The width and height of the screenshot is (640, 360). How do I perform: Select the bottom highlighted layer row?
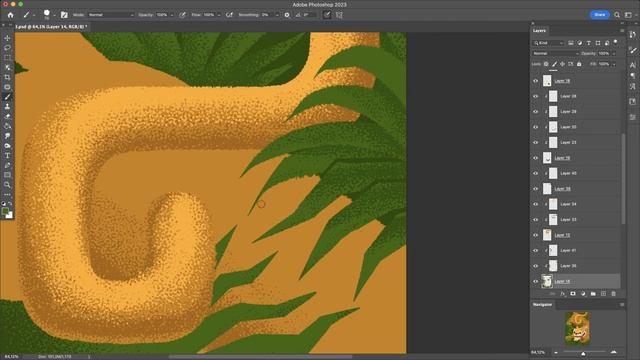(576, 281)
